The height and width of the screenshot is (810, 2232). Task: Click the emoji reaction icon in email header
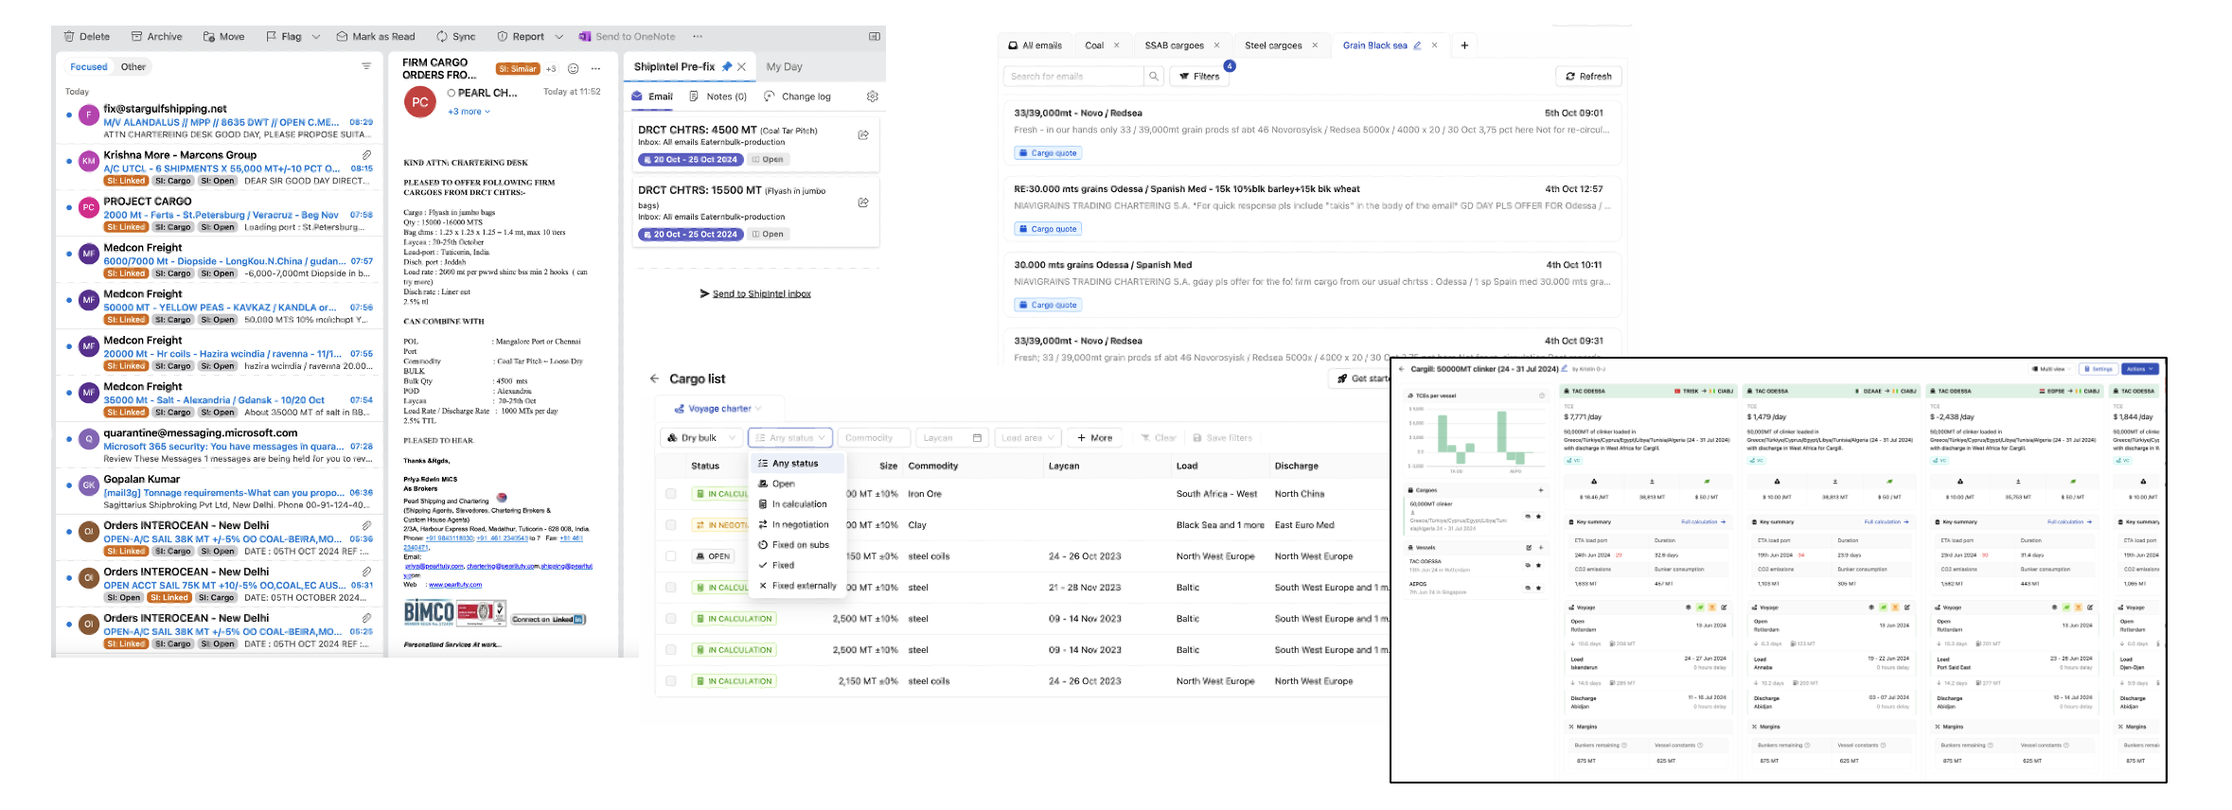[573, 69]
